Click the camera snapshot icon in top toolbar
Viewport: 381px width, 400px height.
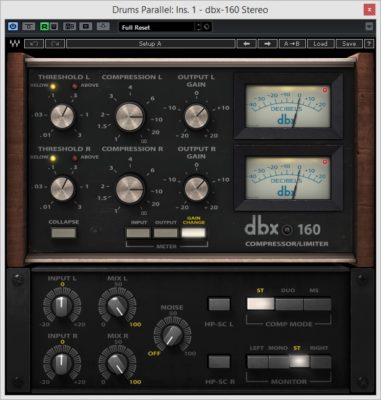[103, 26]
